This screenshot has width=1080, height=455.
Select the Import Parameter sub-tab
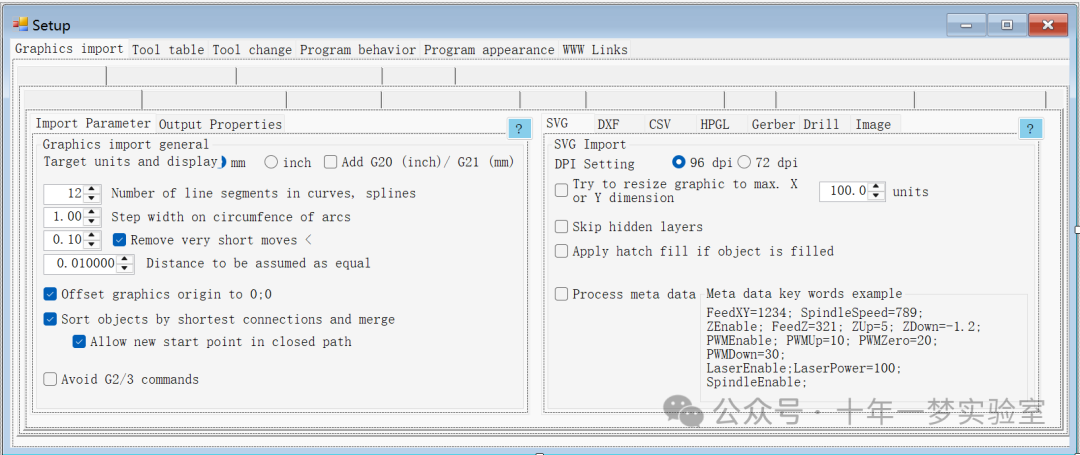(93, 123)
